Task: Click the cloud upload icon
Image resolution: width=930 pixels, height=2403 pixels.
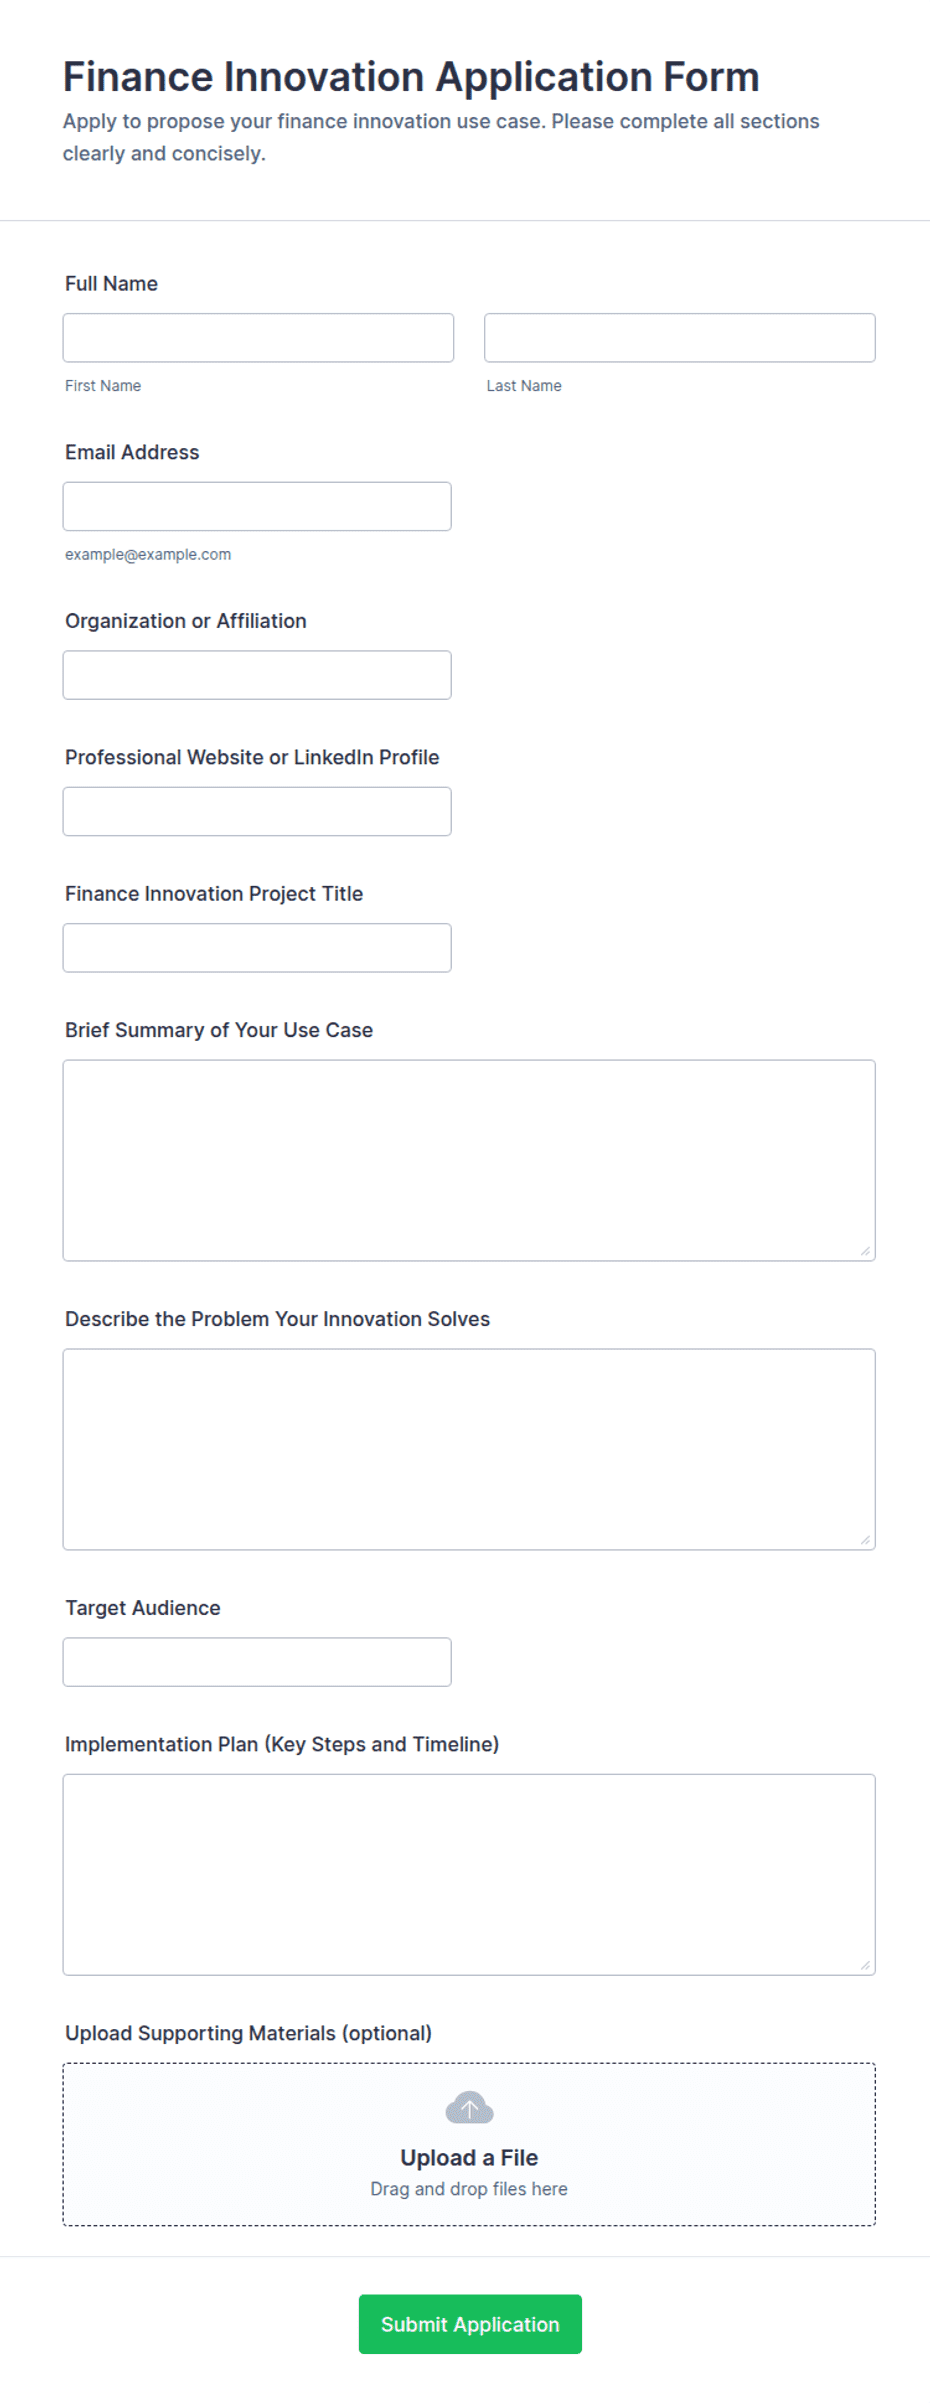Action: 469,2108
